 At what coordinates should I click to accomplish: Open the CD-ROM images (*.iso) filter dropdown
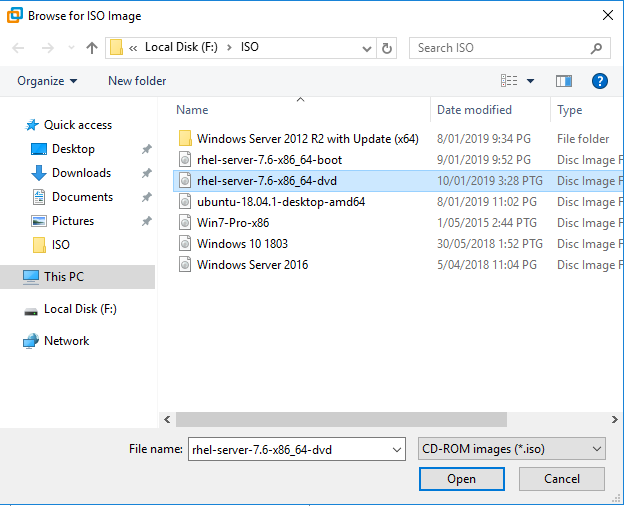click(512, 449)
